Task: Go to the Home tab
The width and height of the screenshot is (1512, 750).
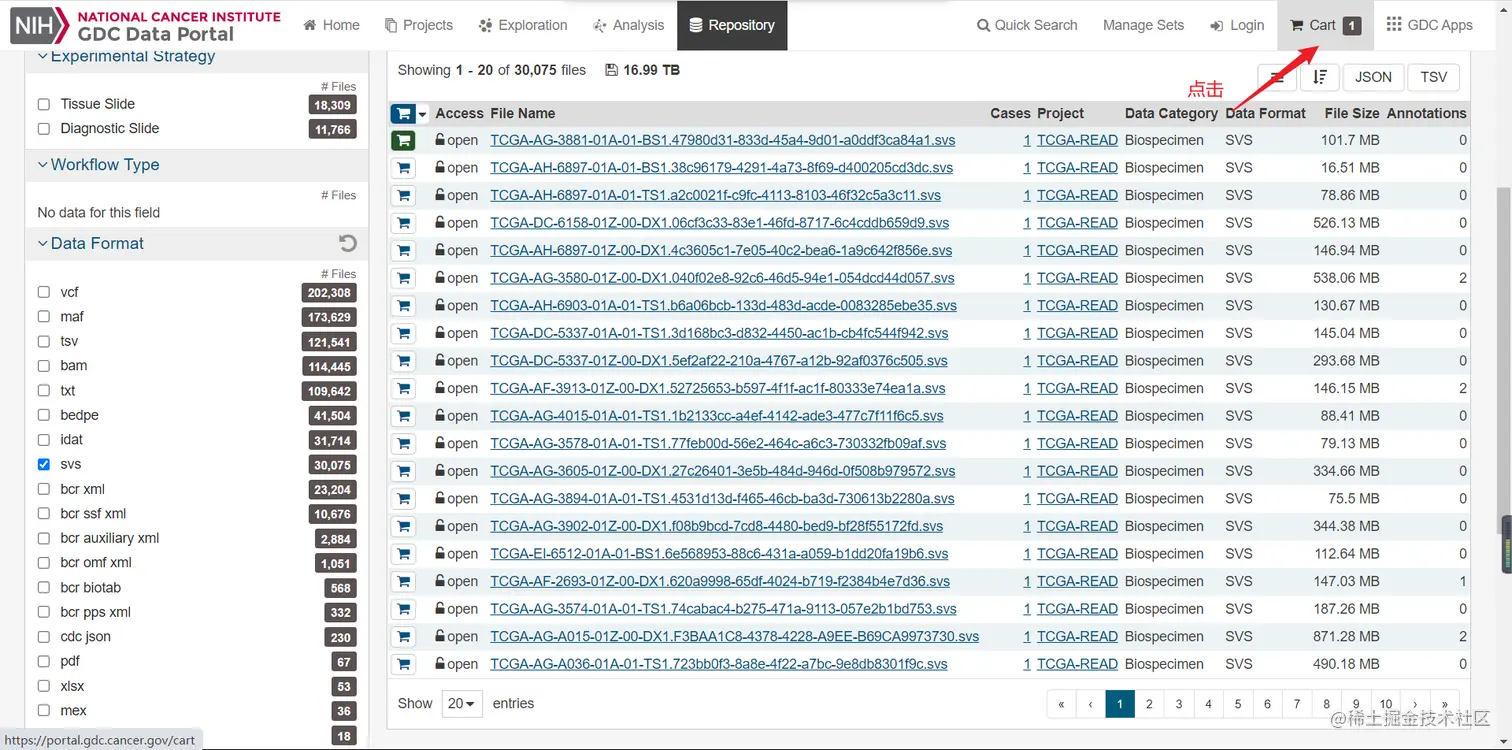Action: pyautogui.click(x=331, y=25)
